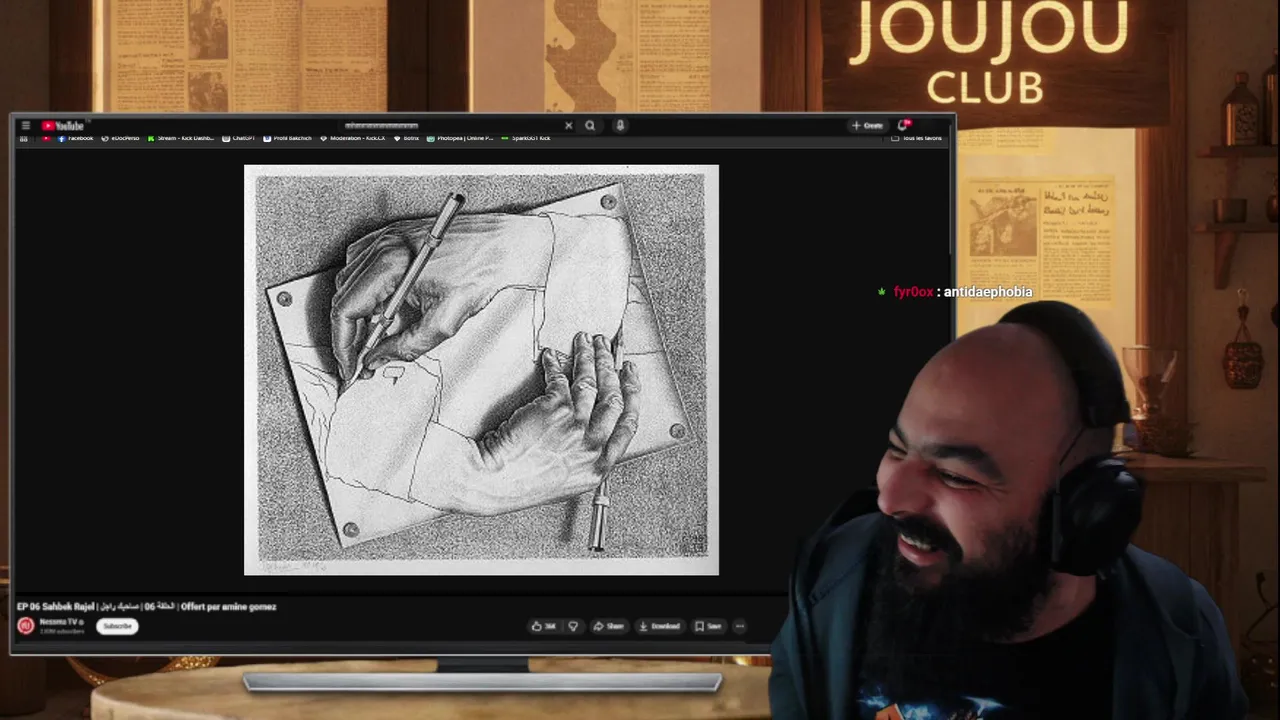Open the Stream - Kick Dashboard bookmark
The width and height of the screenshot is (1280, 720).
[x=181, y=138]
